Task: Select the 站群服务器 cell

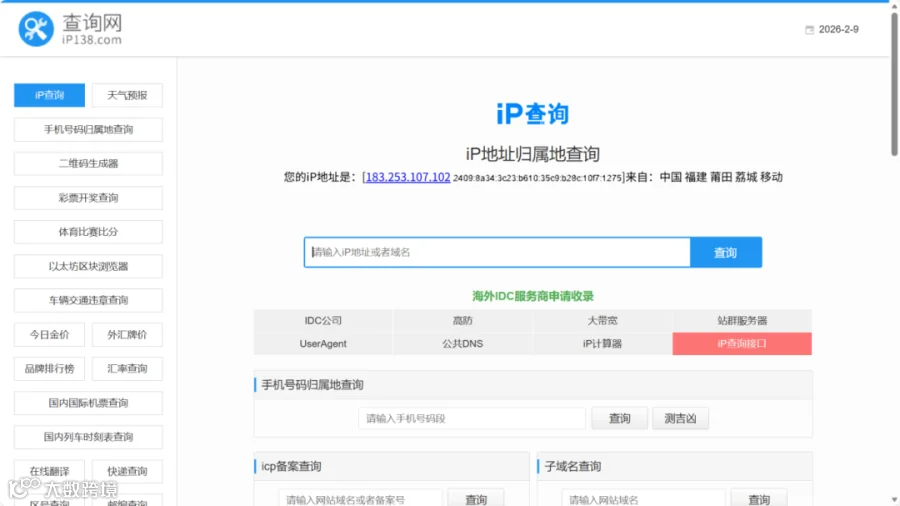Action: 742,321
